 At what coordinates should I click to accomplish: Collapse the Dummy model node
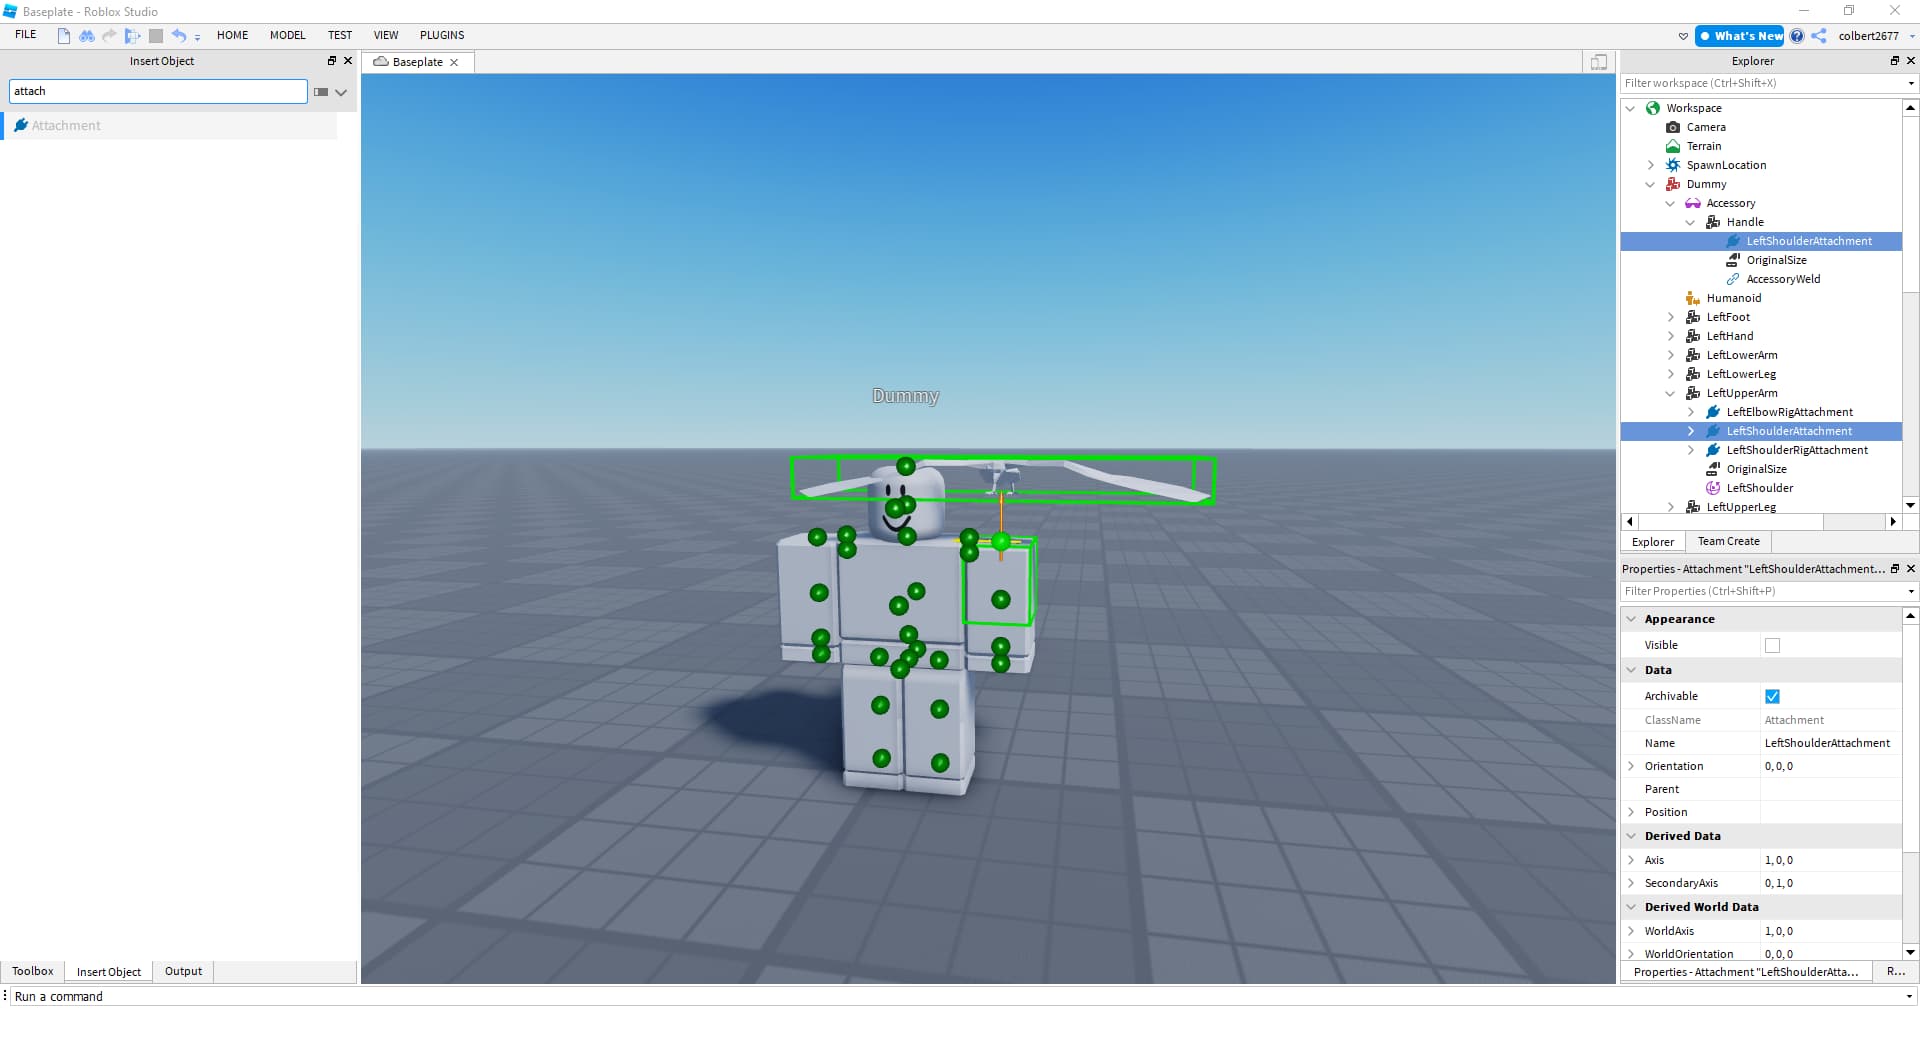1651,184
